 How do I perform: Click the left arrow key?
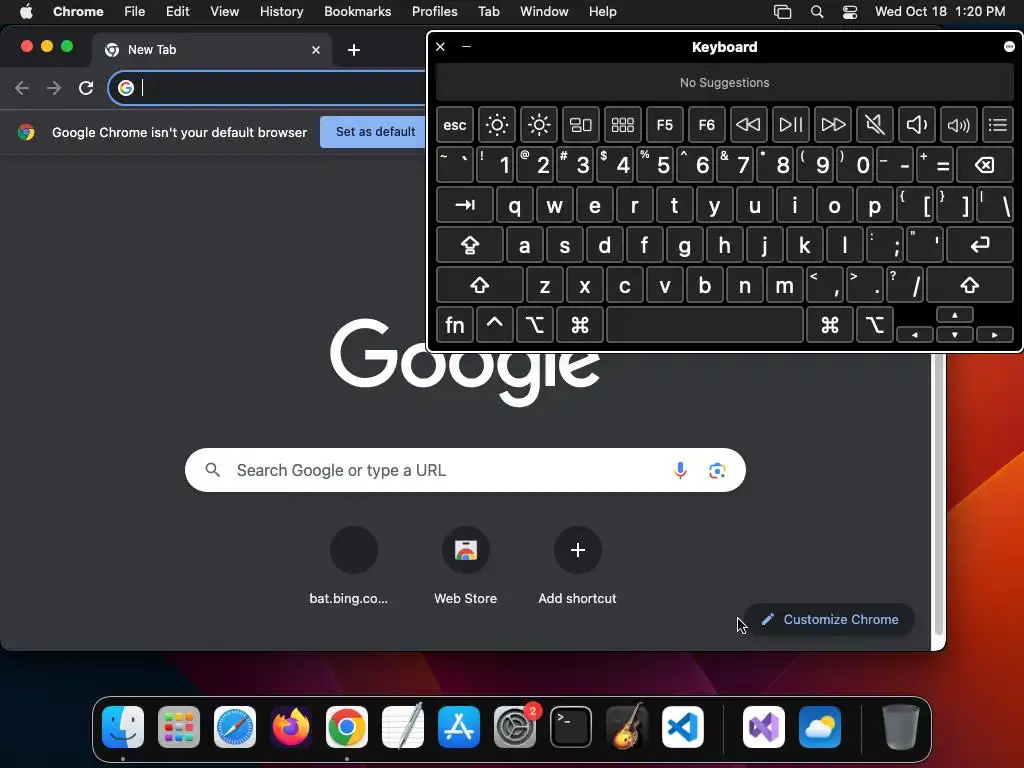(x=915, y=334)
